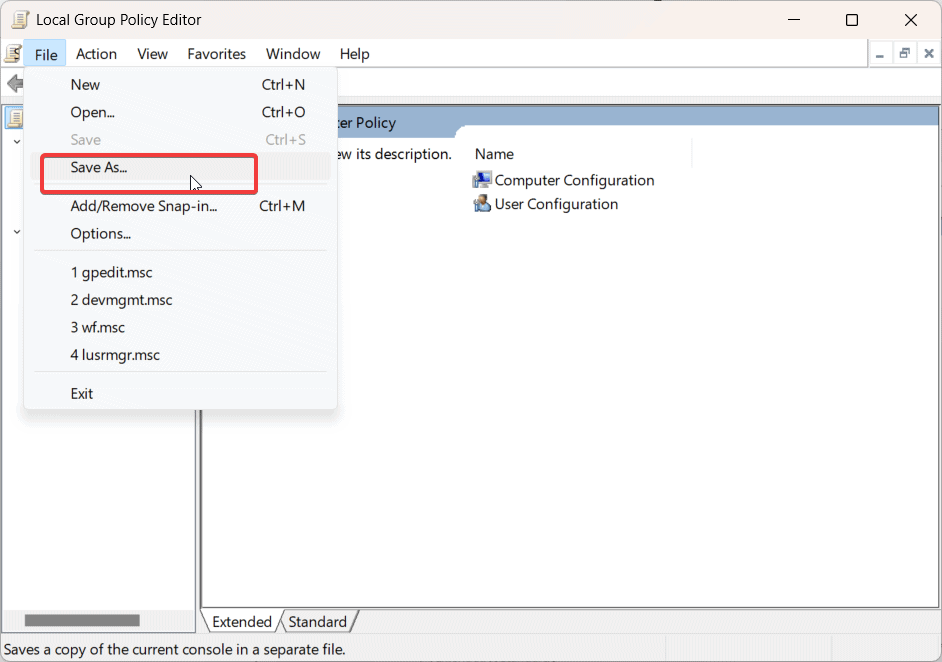Click the User Configuration icon
The height and width of the screenshot is (662, 942).
click(482, 204)
